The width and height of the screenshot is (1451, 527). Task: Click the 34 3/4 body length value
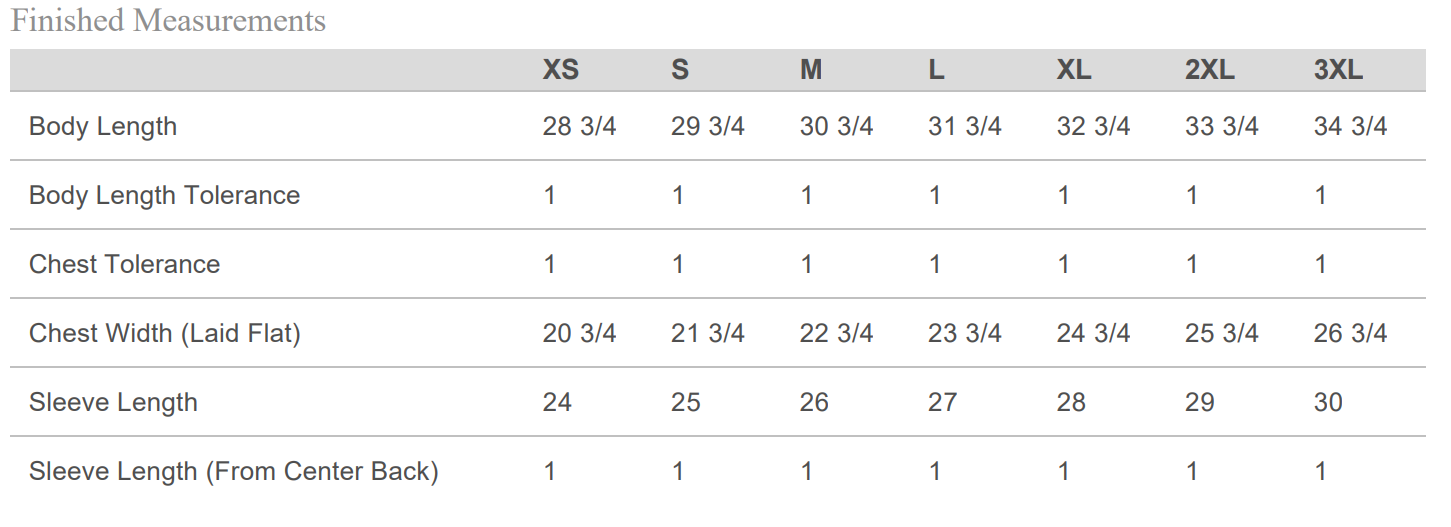(1350, 126)
